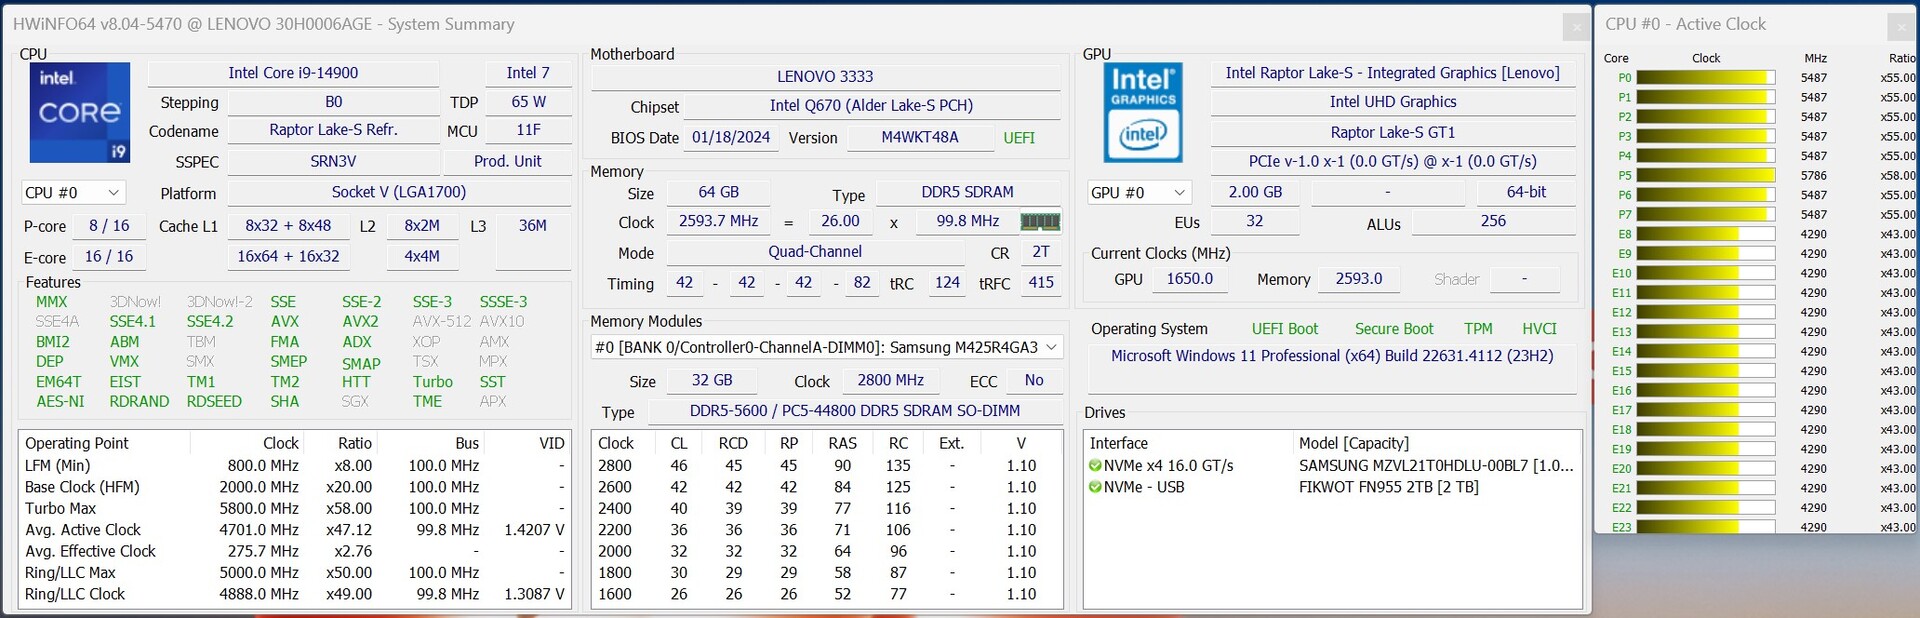Click the tRFC value 415
Image resolution: width=1920 pixels, height=618 pixels.
tap(1041, 283)
